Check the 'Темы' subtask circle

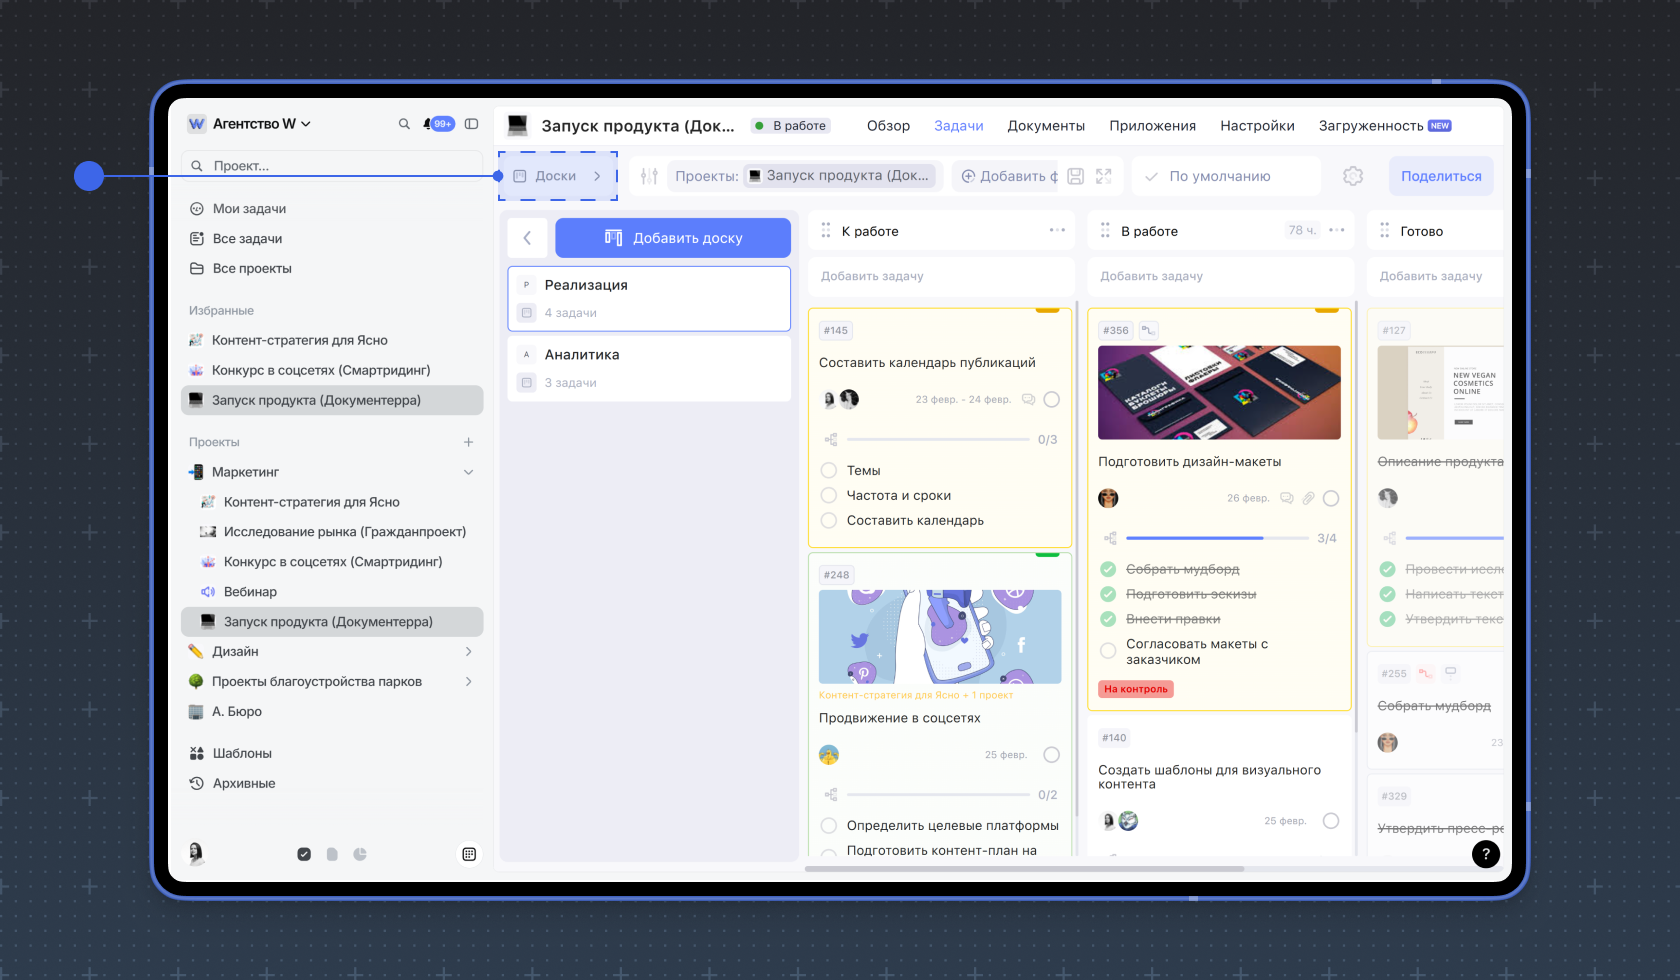click(829, 470)
